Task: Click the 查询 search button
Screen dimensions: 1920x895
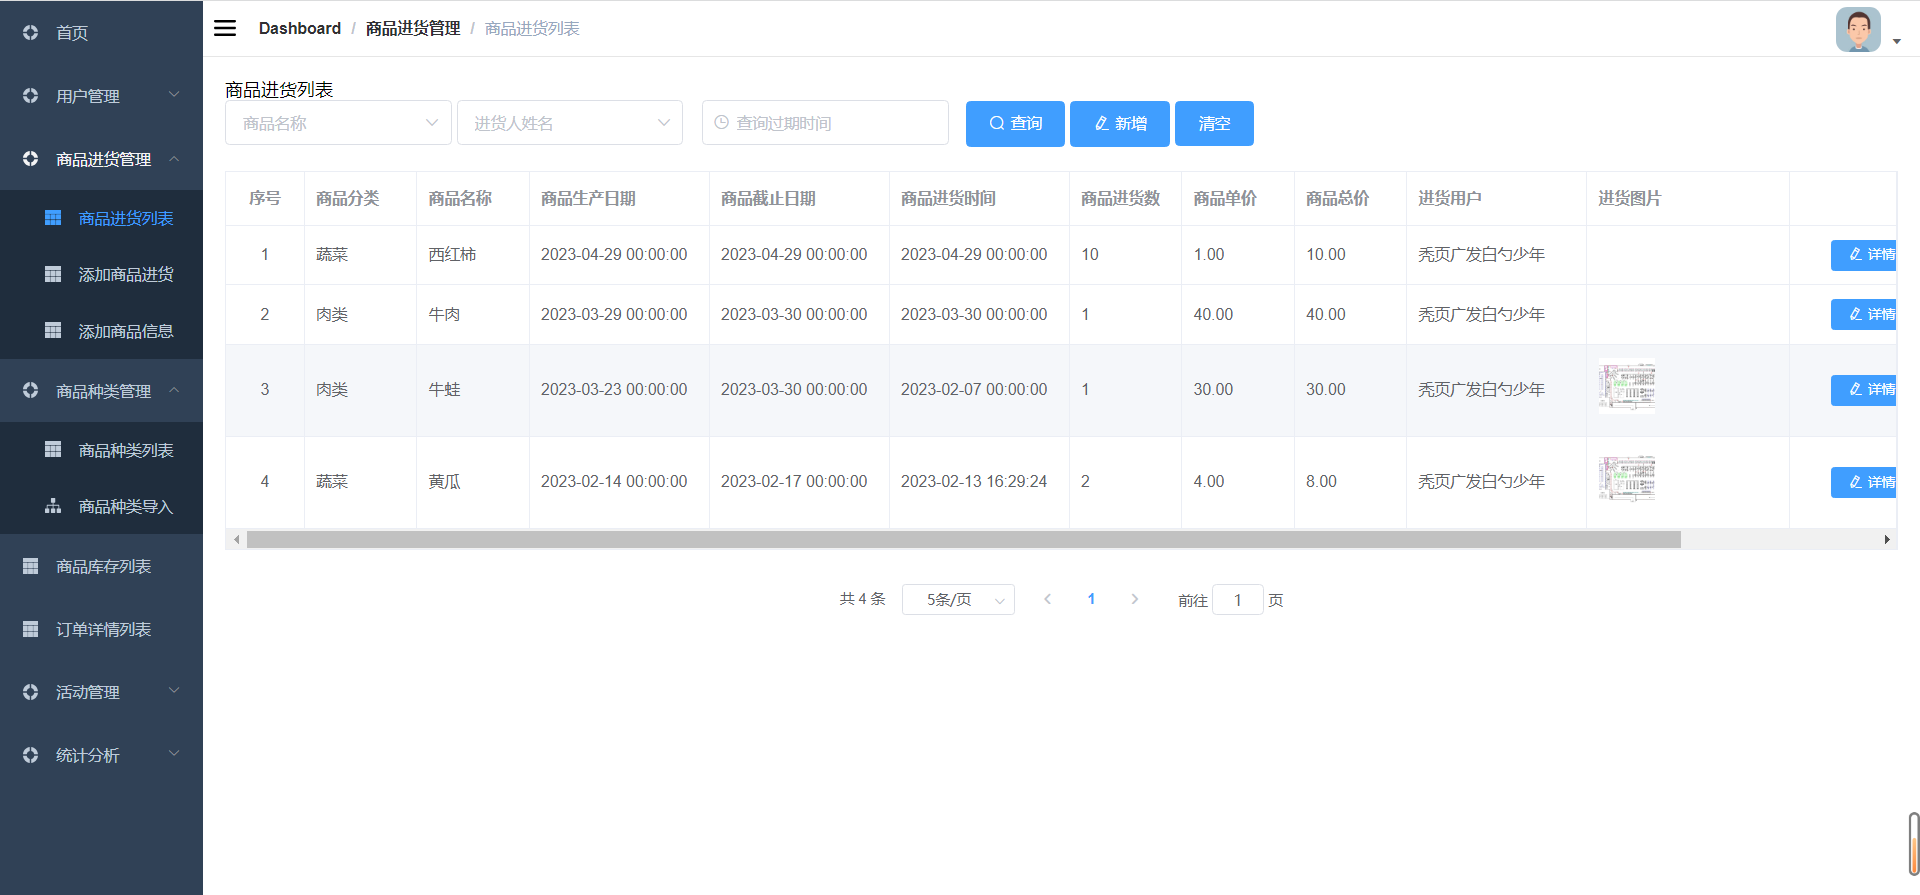Action: click(1015, 123)
